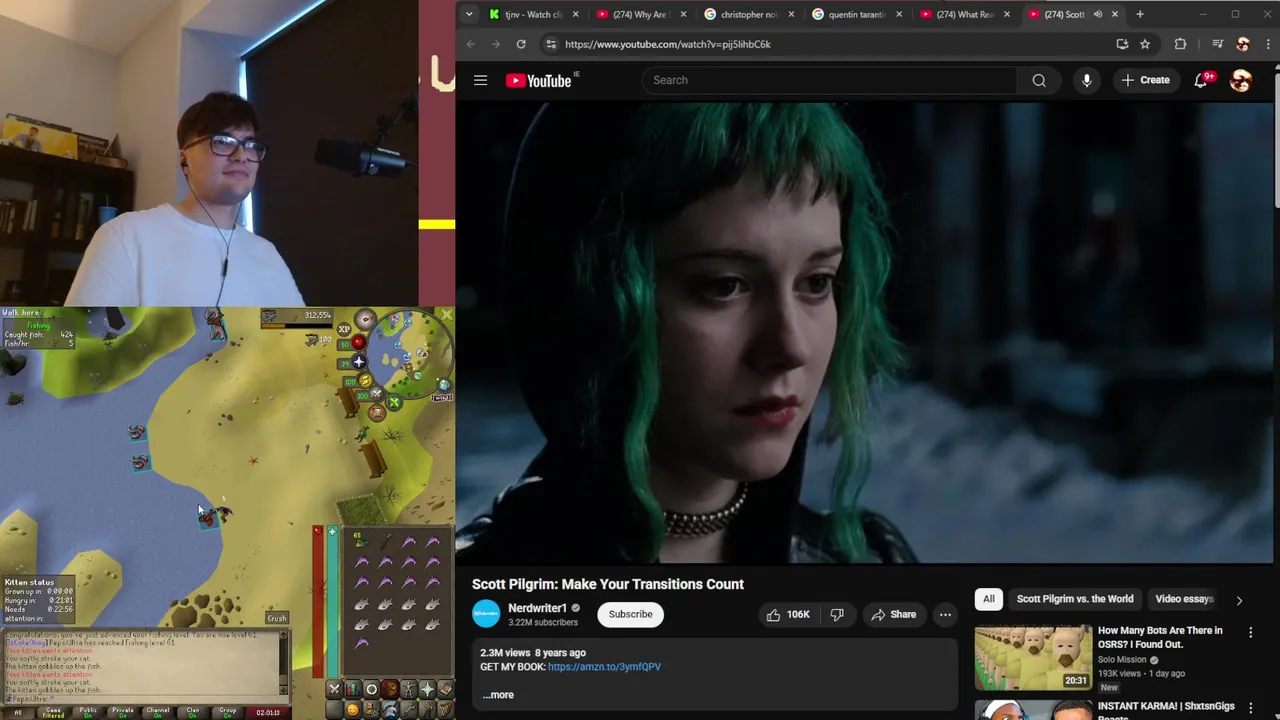Switch to the tjnv Kick tab
The height and width of the screenshot is (720, 1280).
tap(535, 14)
